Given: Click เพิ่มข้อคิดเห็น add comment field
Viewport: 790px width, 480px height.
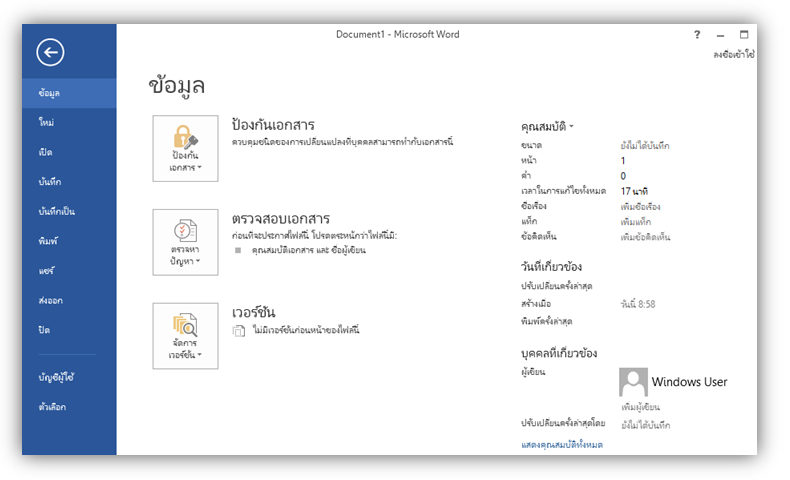Looking at the screenshot, I should point(645,237).
